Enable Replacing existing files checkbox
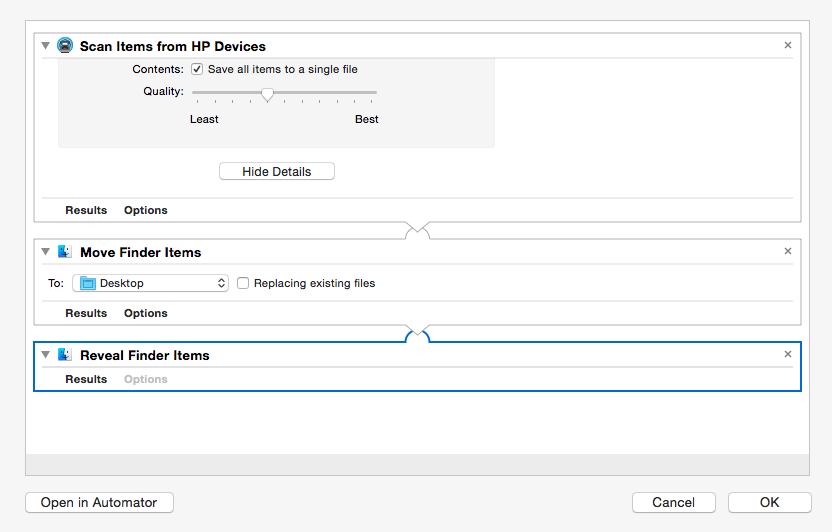 click(x=242, y=283)
